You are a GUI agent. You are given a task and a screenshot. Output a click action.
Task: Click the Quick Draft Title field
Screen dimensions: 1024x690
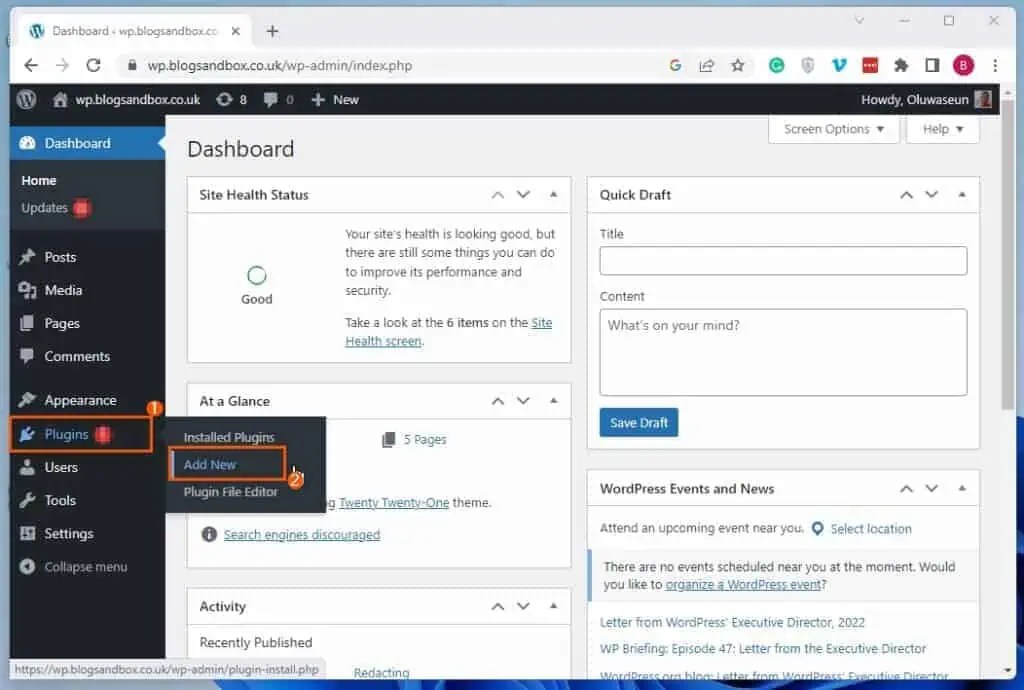[782, 260]
